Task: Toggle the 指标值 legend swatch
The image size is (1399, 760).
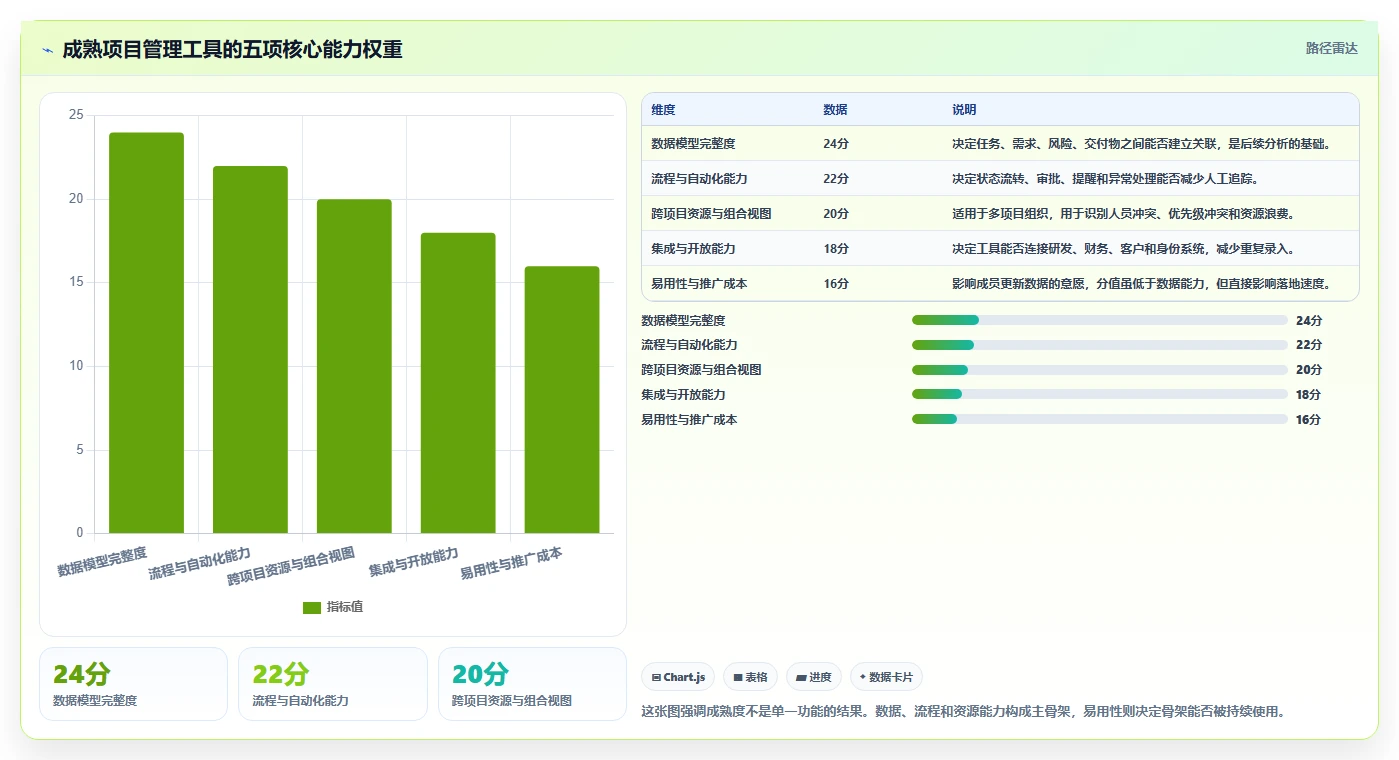Action: (x=312, y=608)
